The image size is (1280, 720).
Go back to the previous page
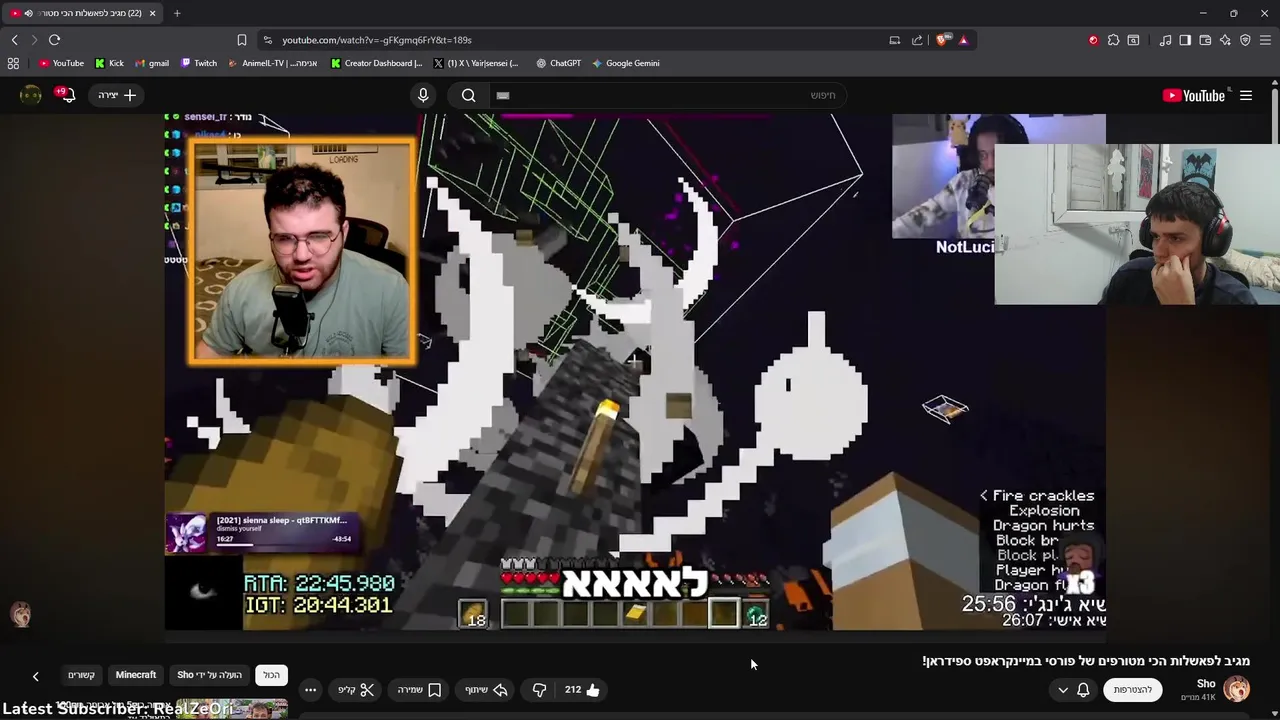click(15, 40)
